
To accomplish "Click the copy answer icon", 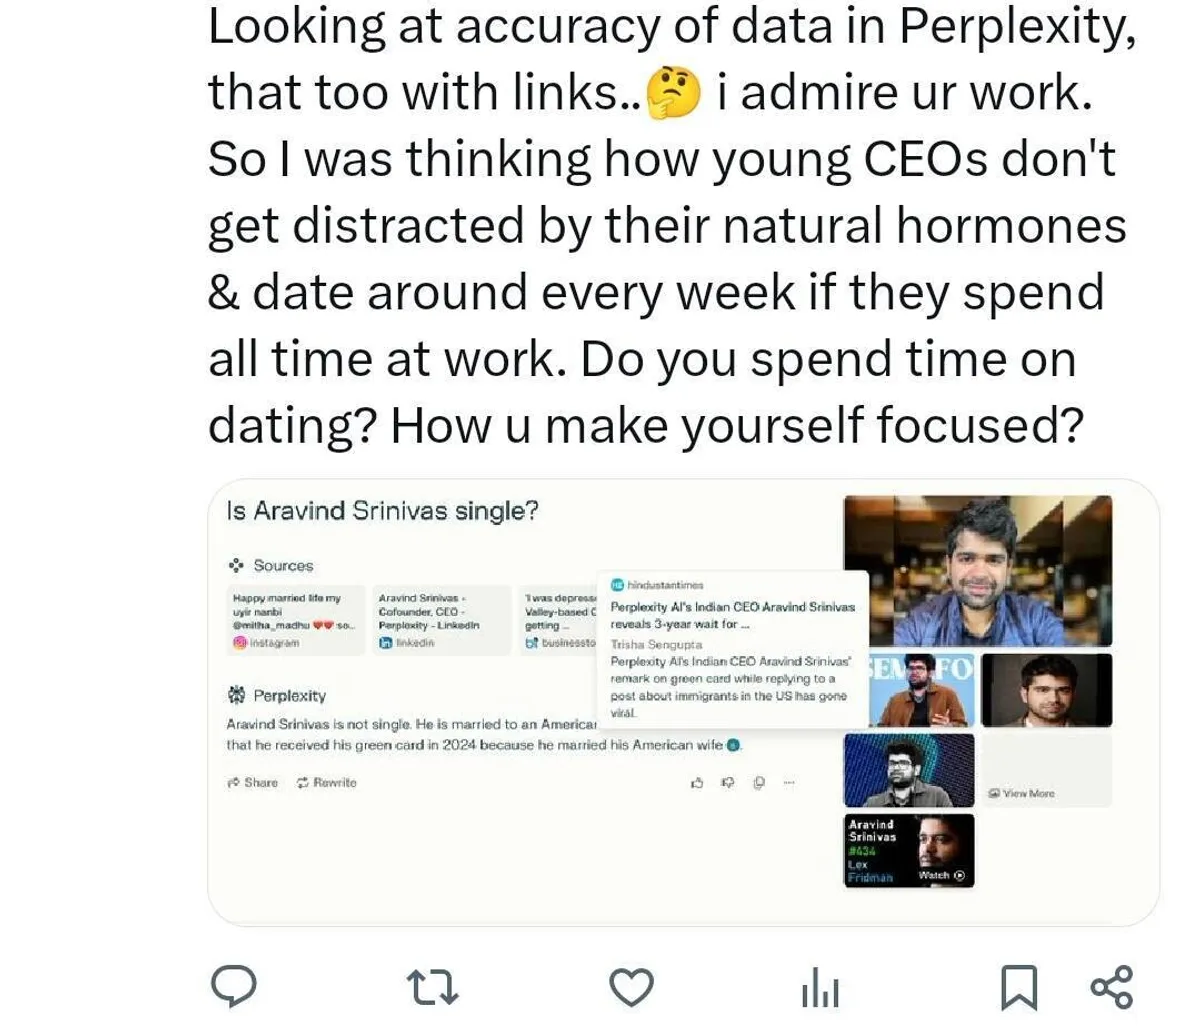I will [x=759, y=783].
